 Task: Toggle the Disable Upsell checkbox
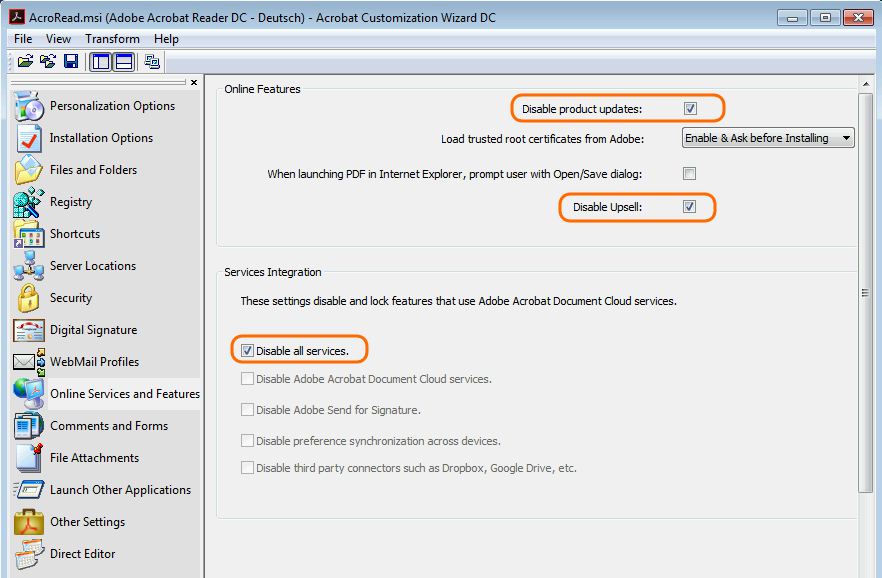pos(689,207)
